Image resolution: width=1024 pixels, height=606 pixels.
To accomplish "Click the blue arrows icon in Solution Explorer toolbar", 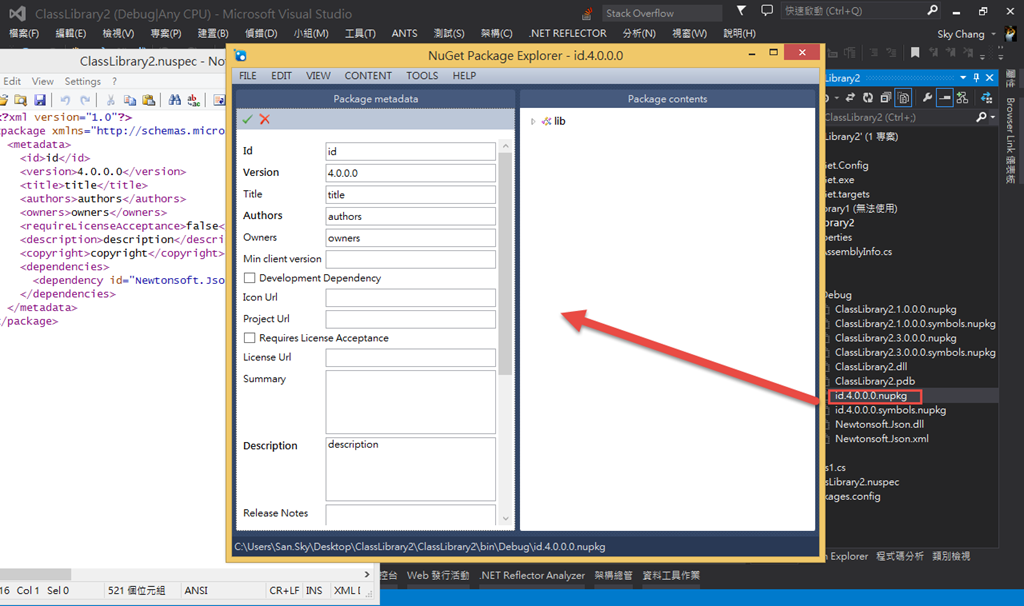I will click(987, 98).
